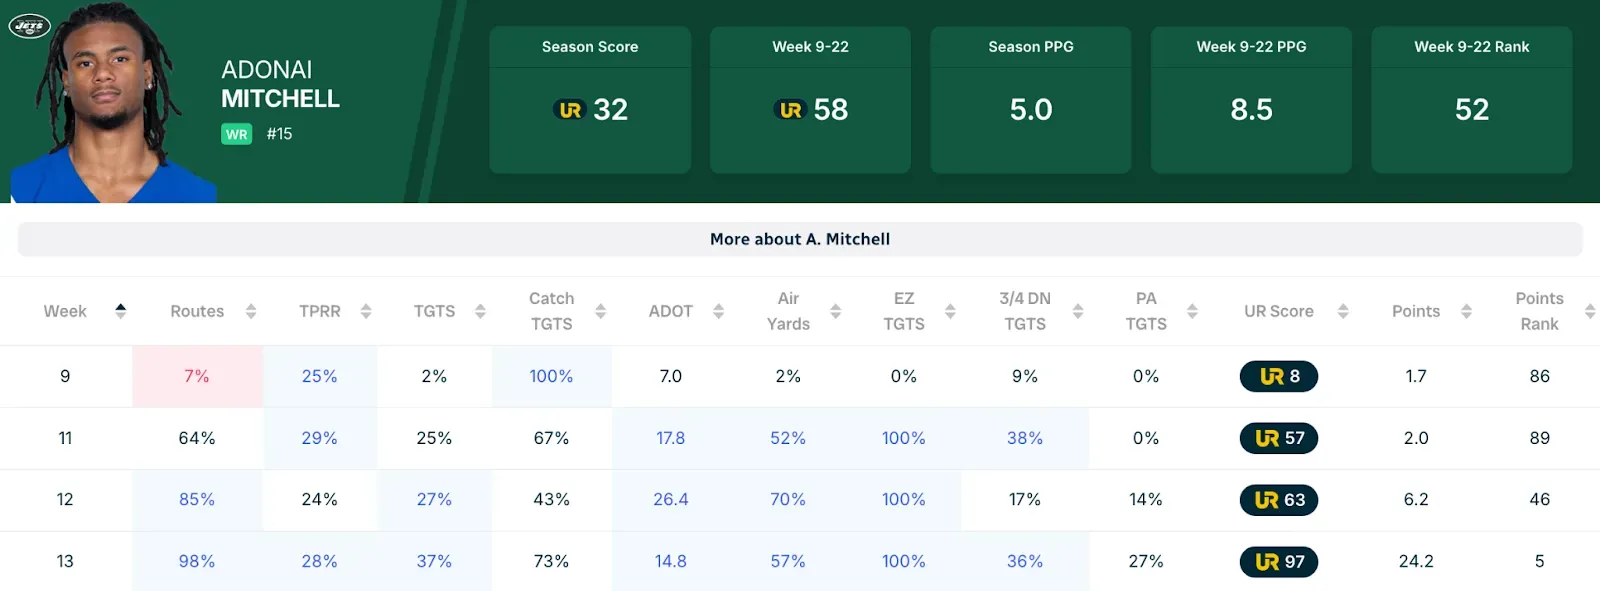This screenshot has width=1600, height=591.
Task: Expand More about A. Mitchell bar
Action: [x=800, y=239]
